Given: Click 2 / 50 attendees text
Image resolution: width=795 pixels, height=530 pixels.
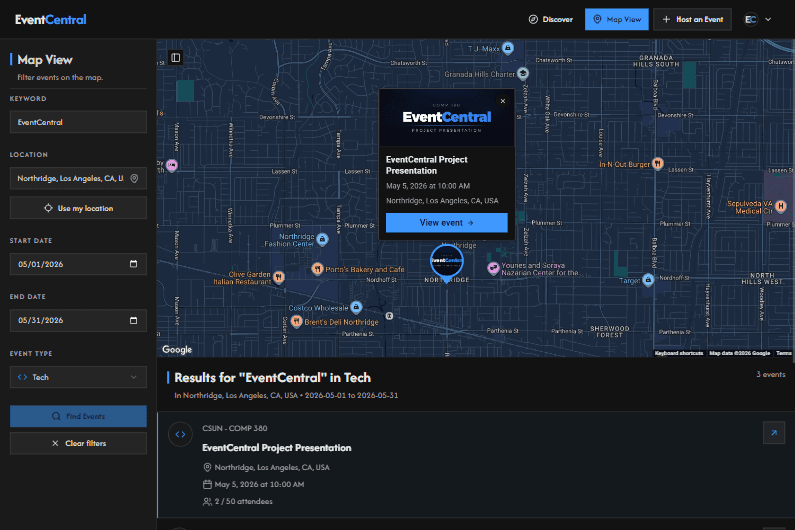Looking at the screenshot, I should pyautogui.click(x=243, y=501).
